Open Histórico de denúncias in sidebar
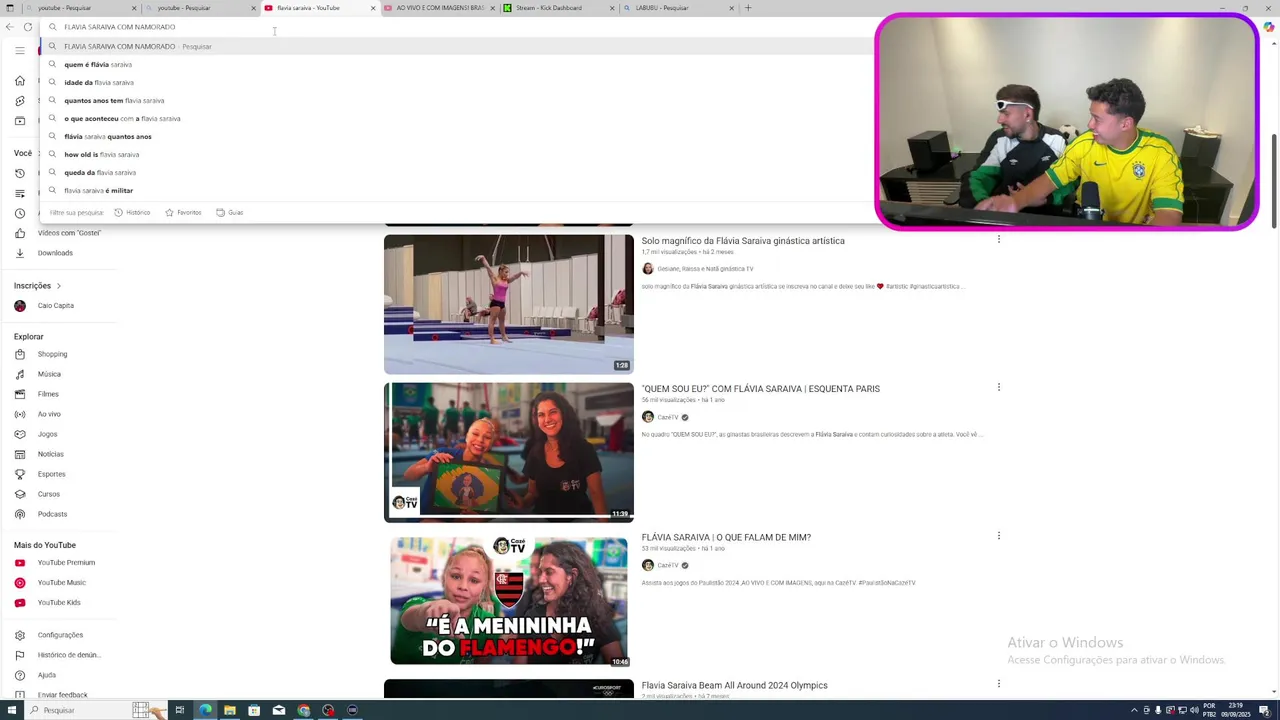The height and width of the screenshot is (720, 1280). tap(69, 655)
